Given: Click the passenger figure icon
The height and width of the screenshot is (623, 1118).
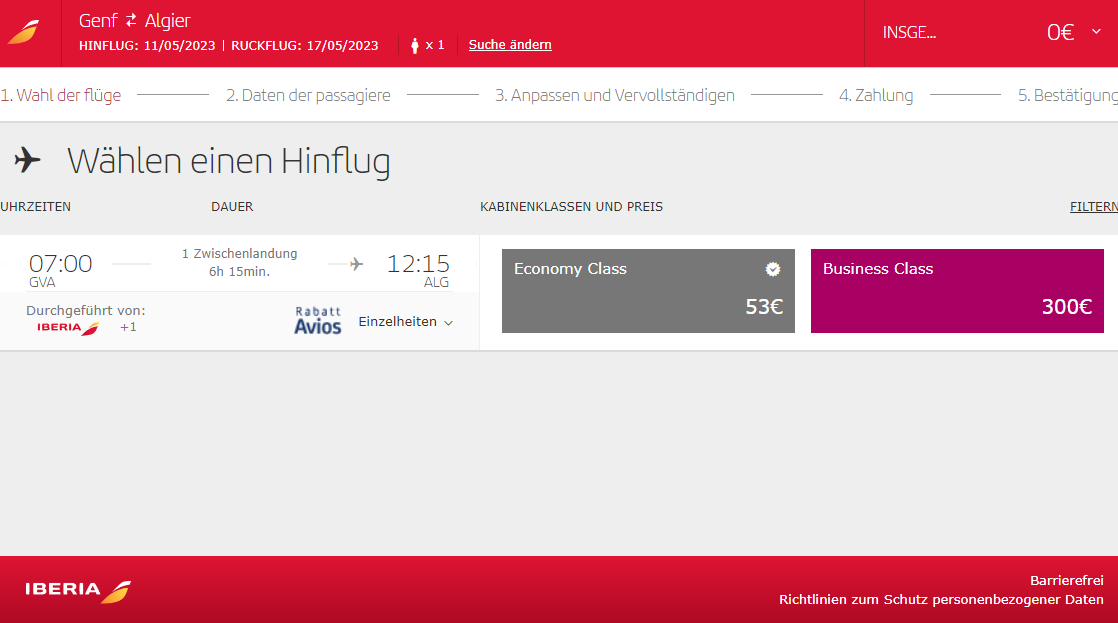Looking at the screenshot, I should pos(414,46).
